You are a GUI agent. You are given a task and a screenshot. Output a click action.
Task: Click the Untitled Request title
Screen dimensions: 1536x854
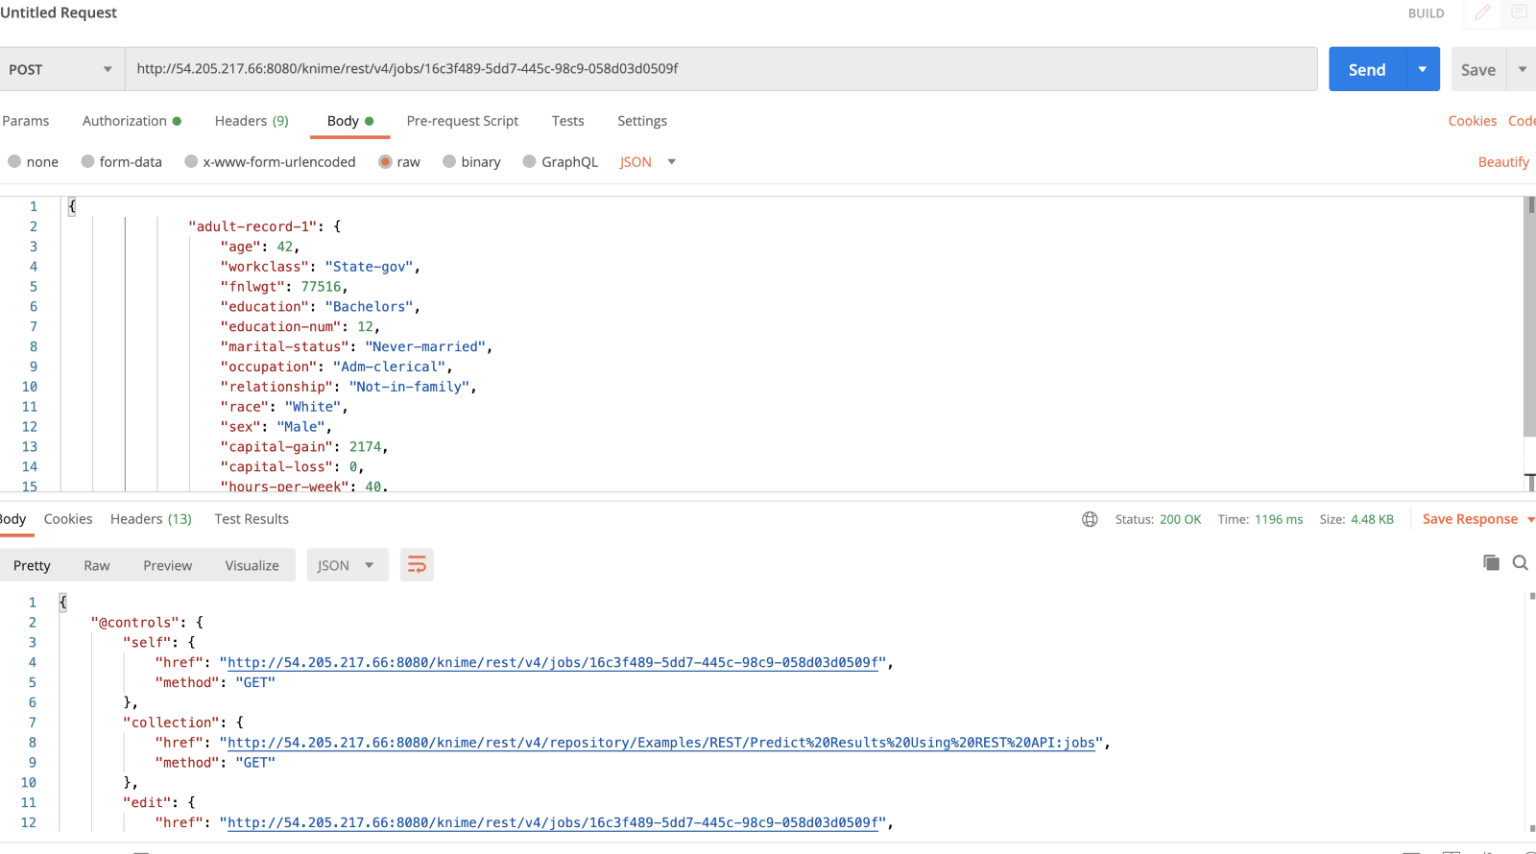coord(58,12)
